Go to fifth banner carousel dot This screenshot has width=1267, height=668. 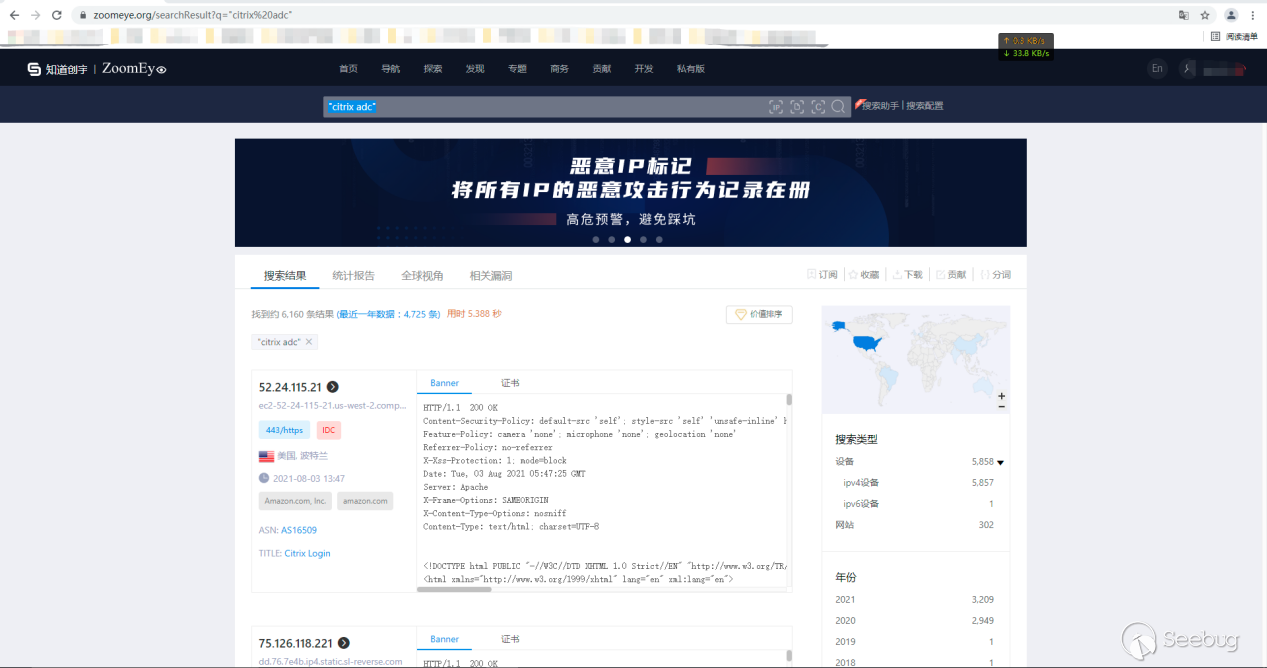pos(659,240)
